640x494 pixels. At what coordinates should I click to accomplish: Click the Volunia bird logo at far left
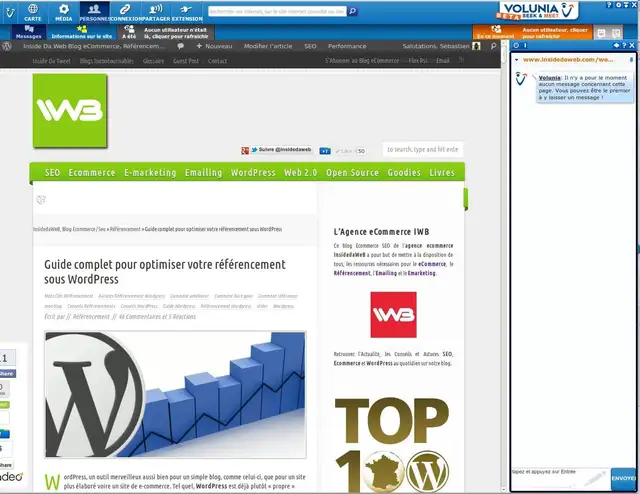[10, 12]
